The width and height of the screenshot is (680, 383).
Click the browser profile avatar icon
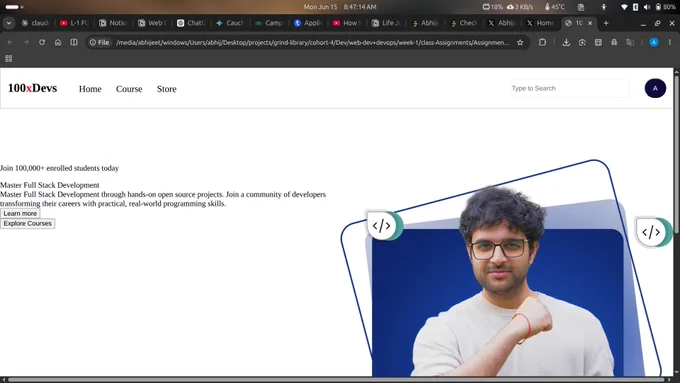[654, 42]
